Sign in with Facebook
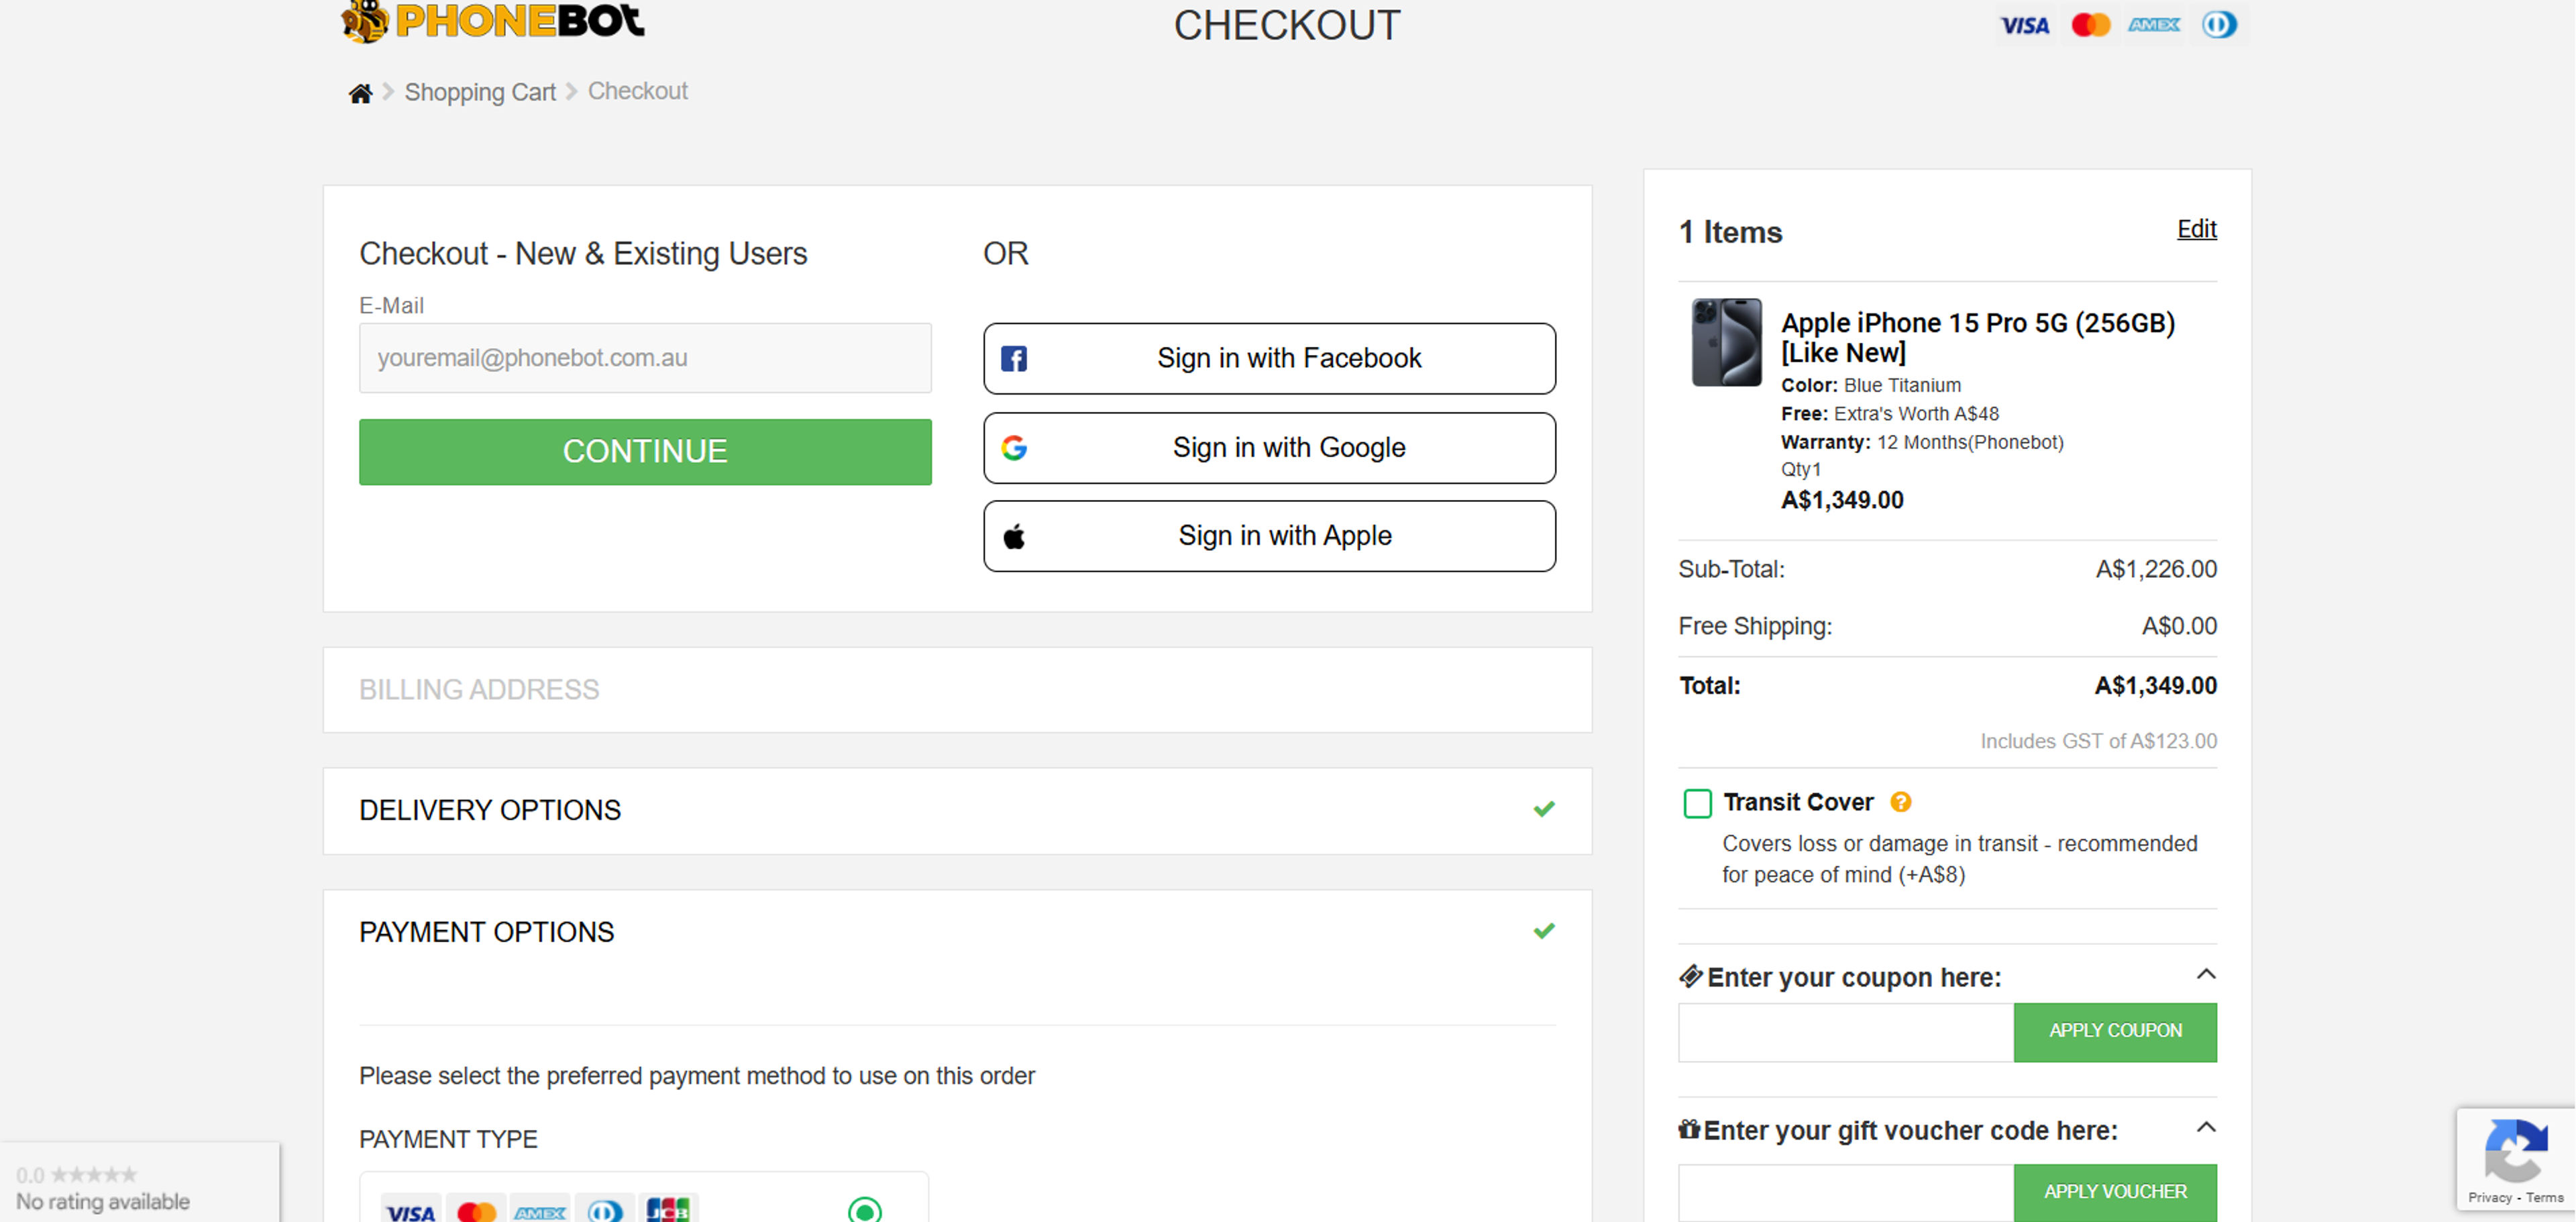 (1269, 358)
